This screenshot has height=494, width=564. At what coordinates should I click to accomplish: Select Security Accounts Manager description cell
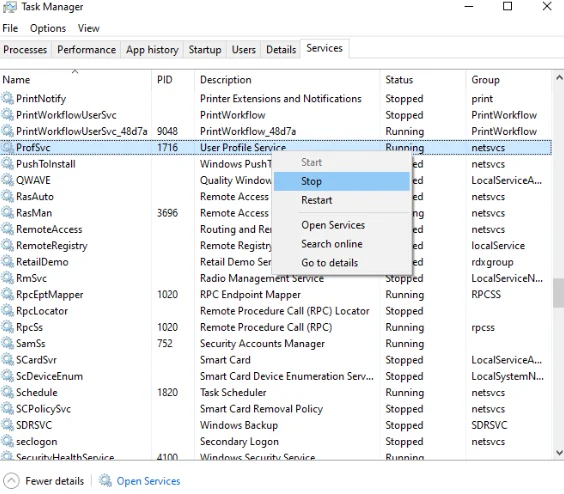(x=262, y=344)
